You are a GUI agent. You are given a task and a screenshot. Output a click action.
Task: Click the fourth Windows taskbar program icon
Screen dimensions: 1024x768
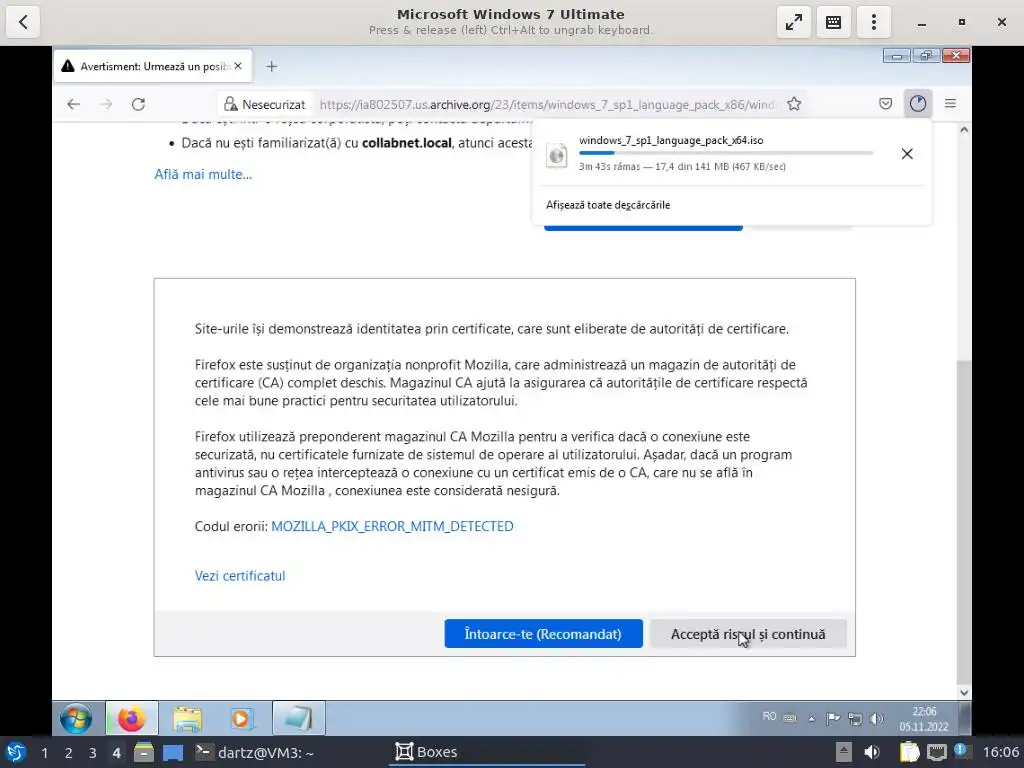coord(298,718)
